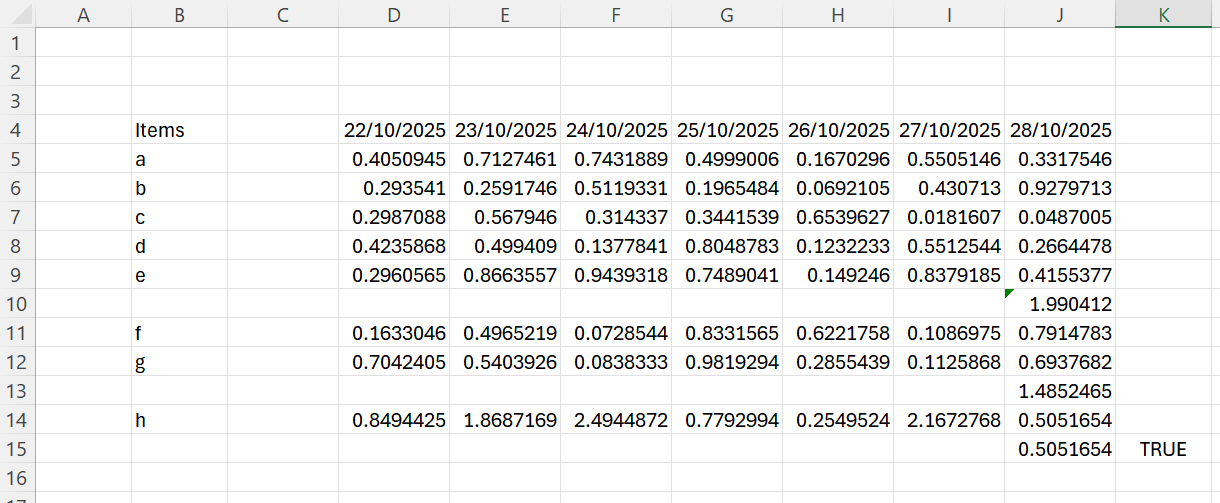Select the 22/10/2025 date cell
The width and height of the screenshot is (1220, 503).
click(393, 130)
